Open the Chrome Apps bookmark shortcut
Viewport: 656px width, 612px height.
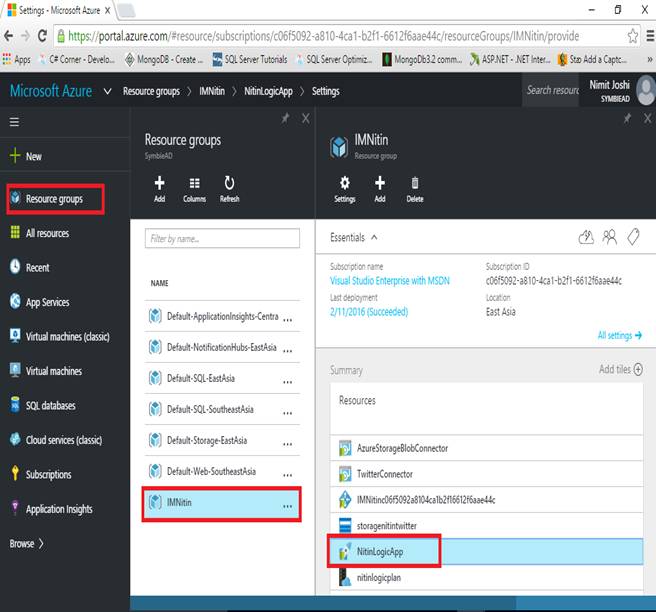click(17, 59)
